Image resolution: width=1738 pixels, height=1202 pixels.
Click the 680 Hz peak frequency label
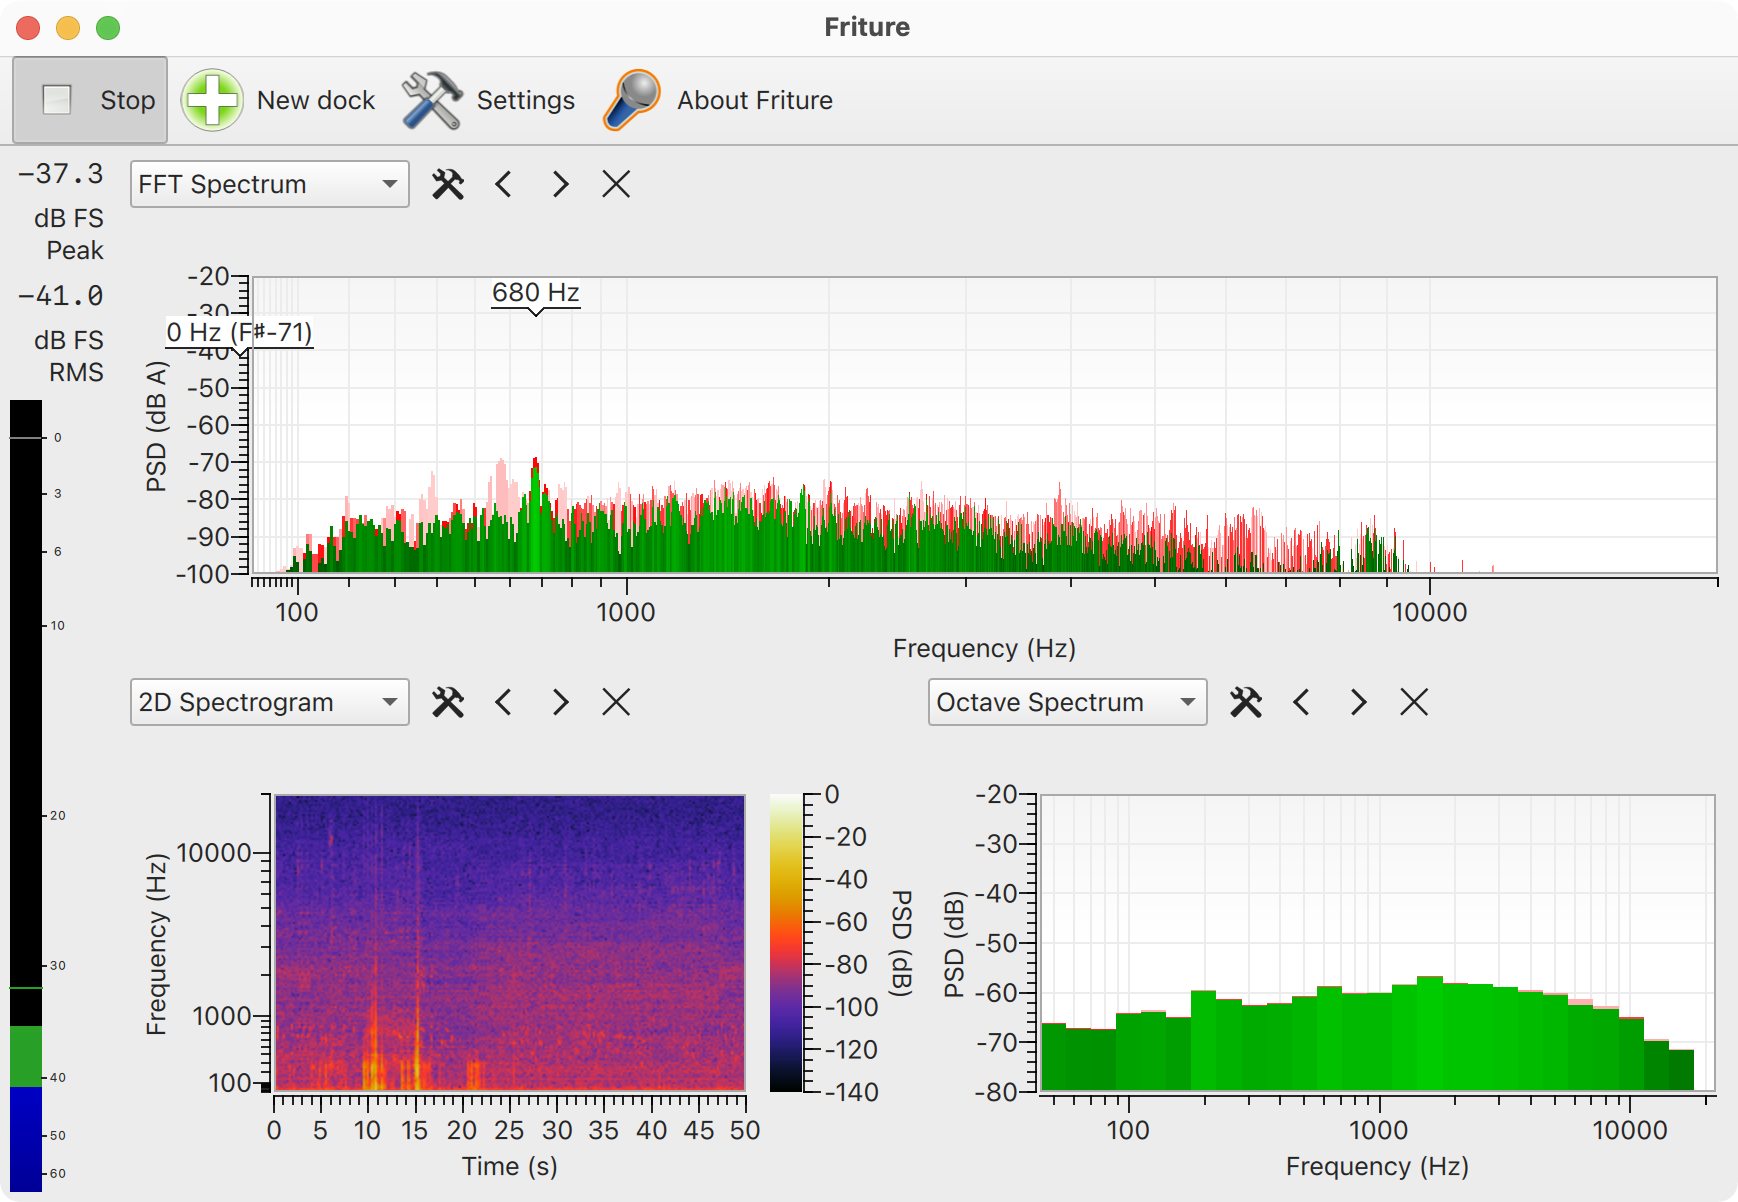pyautogui.click(x=536, y=293)
